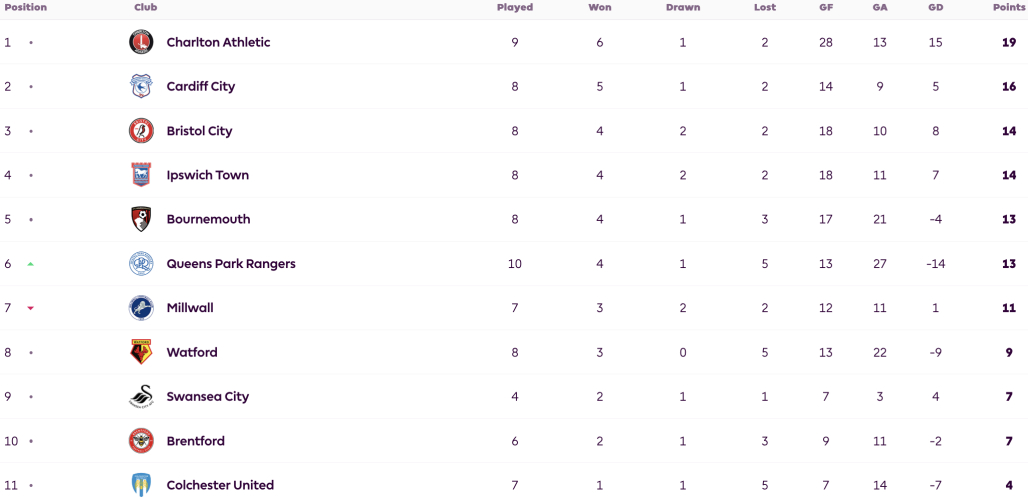The width and height of the screenshot is (1028, 500).
Task: Select the Bristol City badge icon
Action: pos(141,131)
